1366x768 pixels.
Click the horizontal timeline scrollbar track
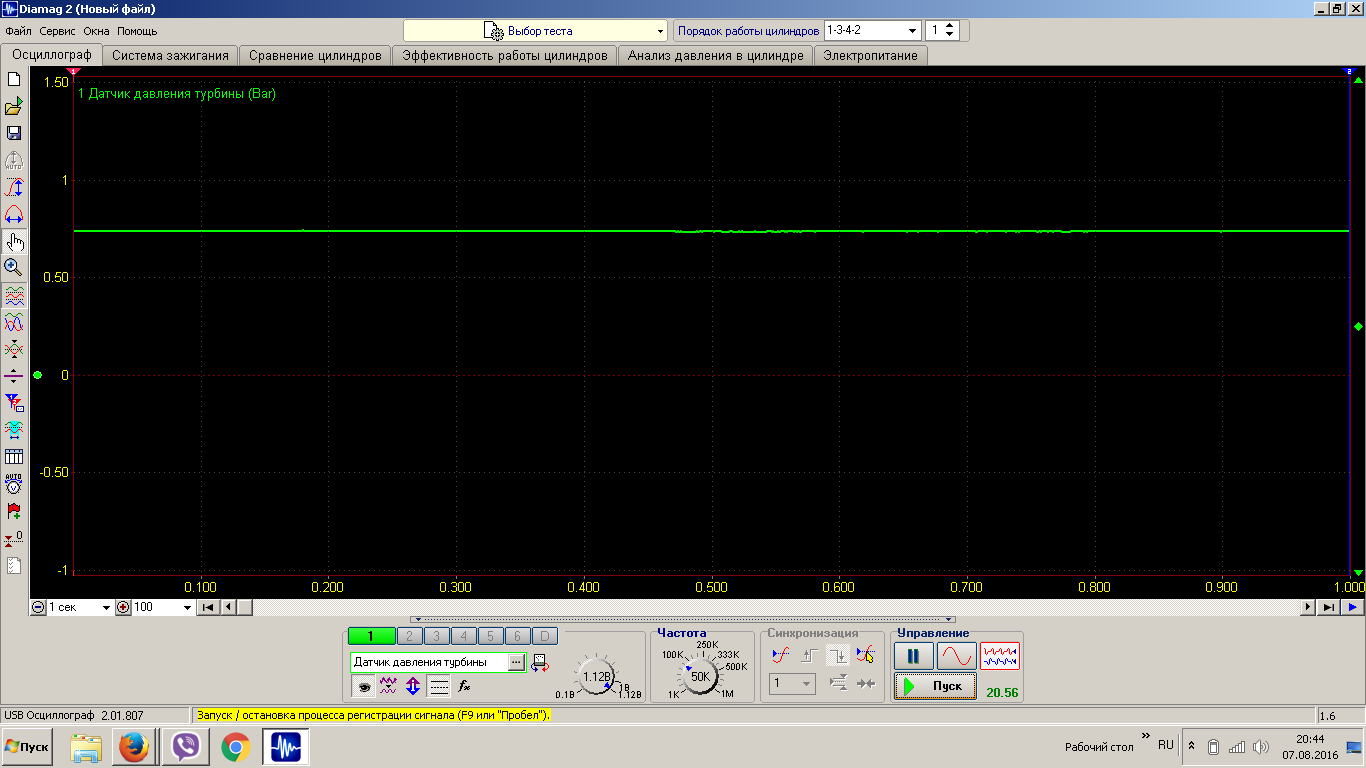776,607
